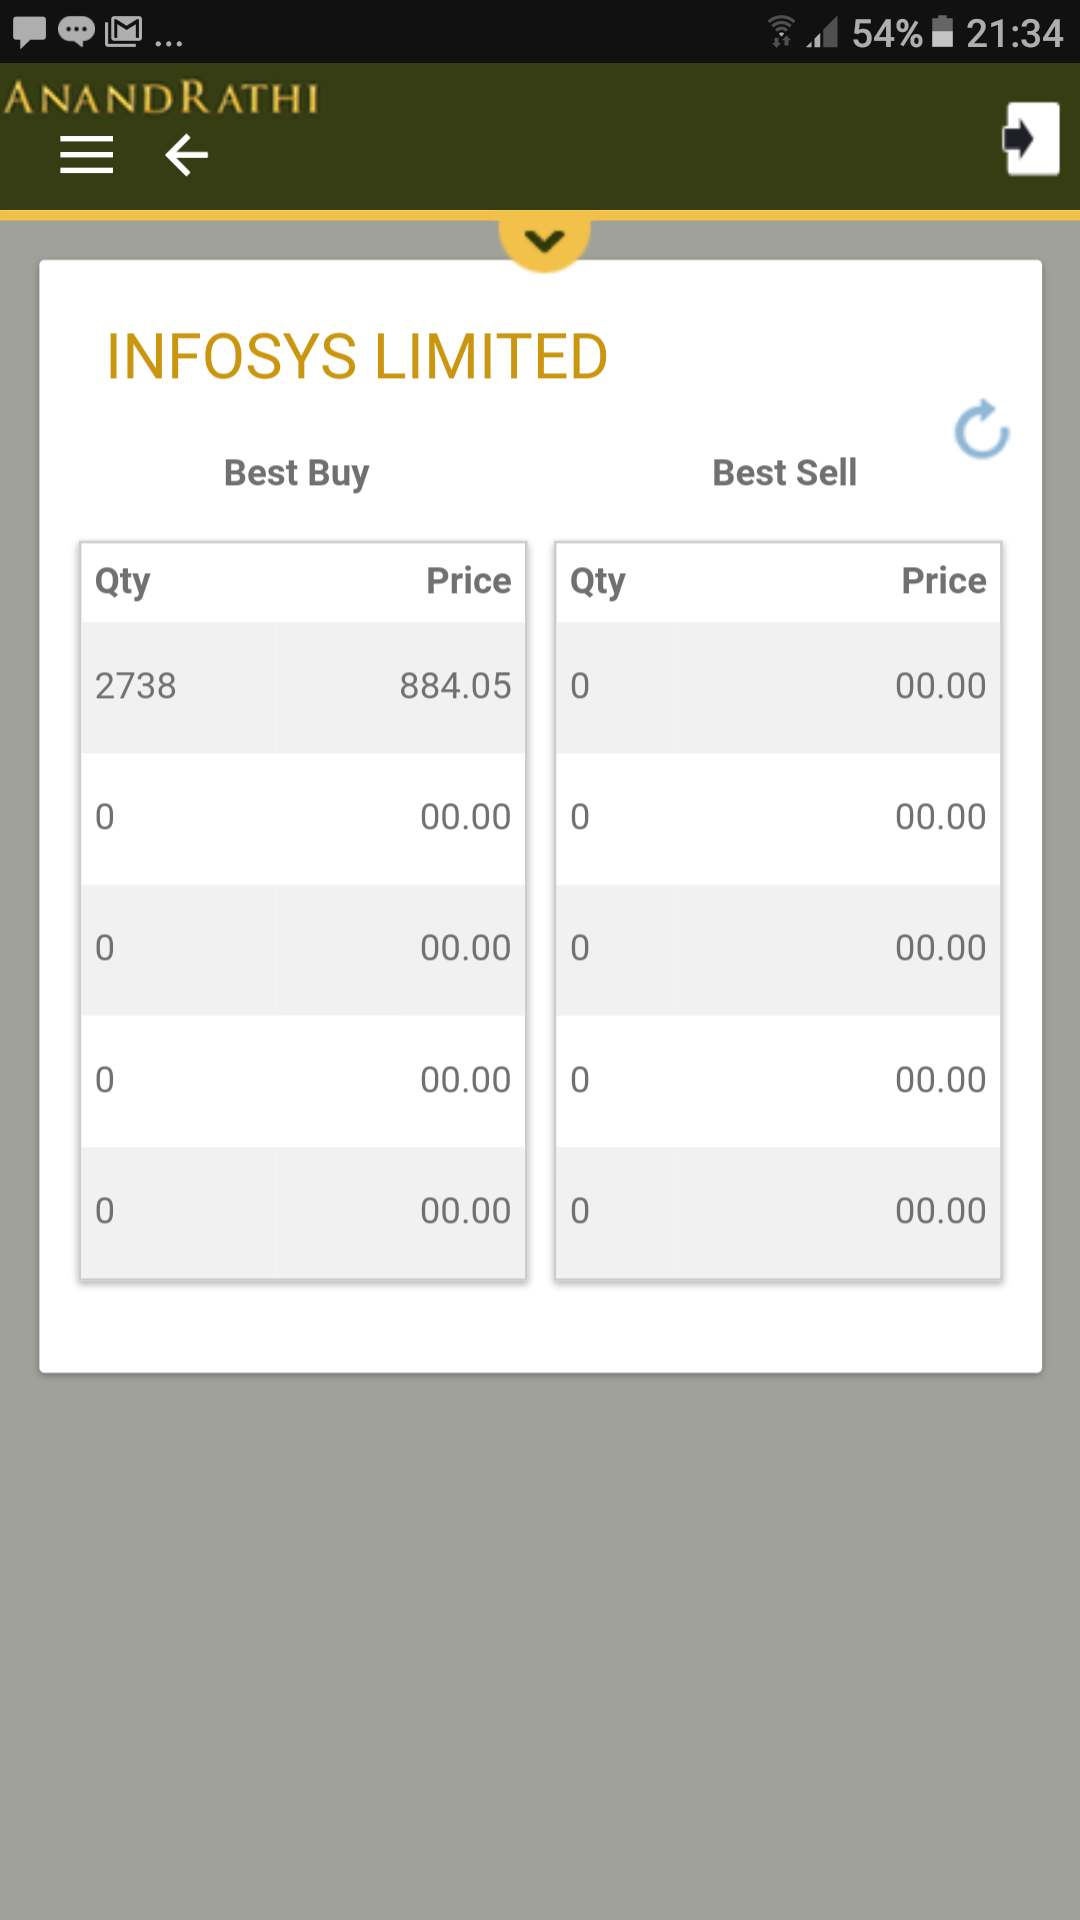Tap the Gmail notification icon

(124, 32)
